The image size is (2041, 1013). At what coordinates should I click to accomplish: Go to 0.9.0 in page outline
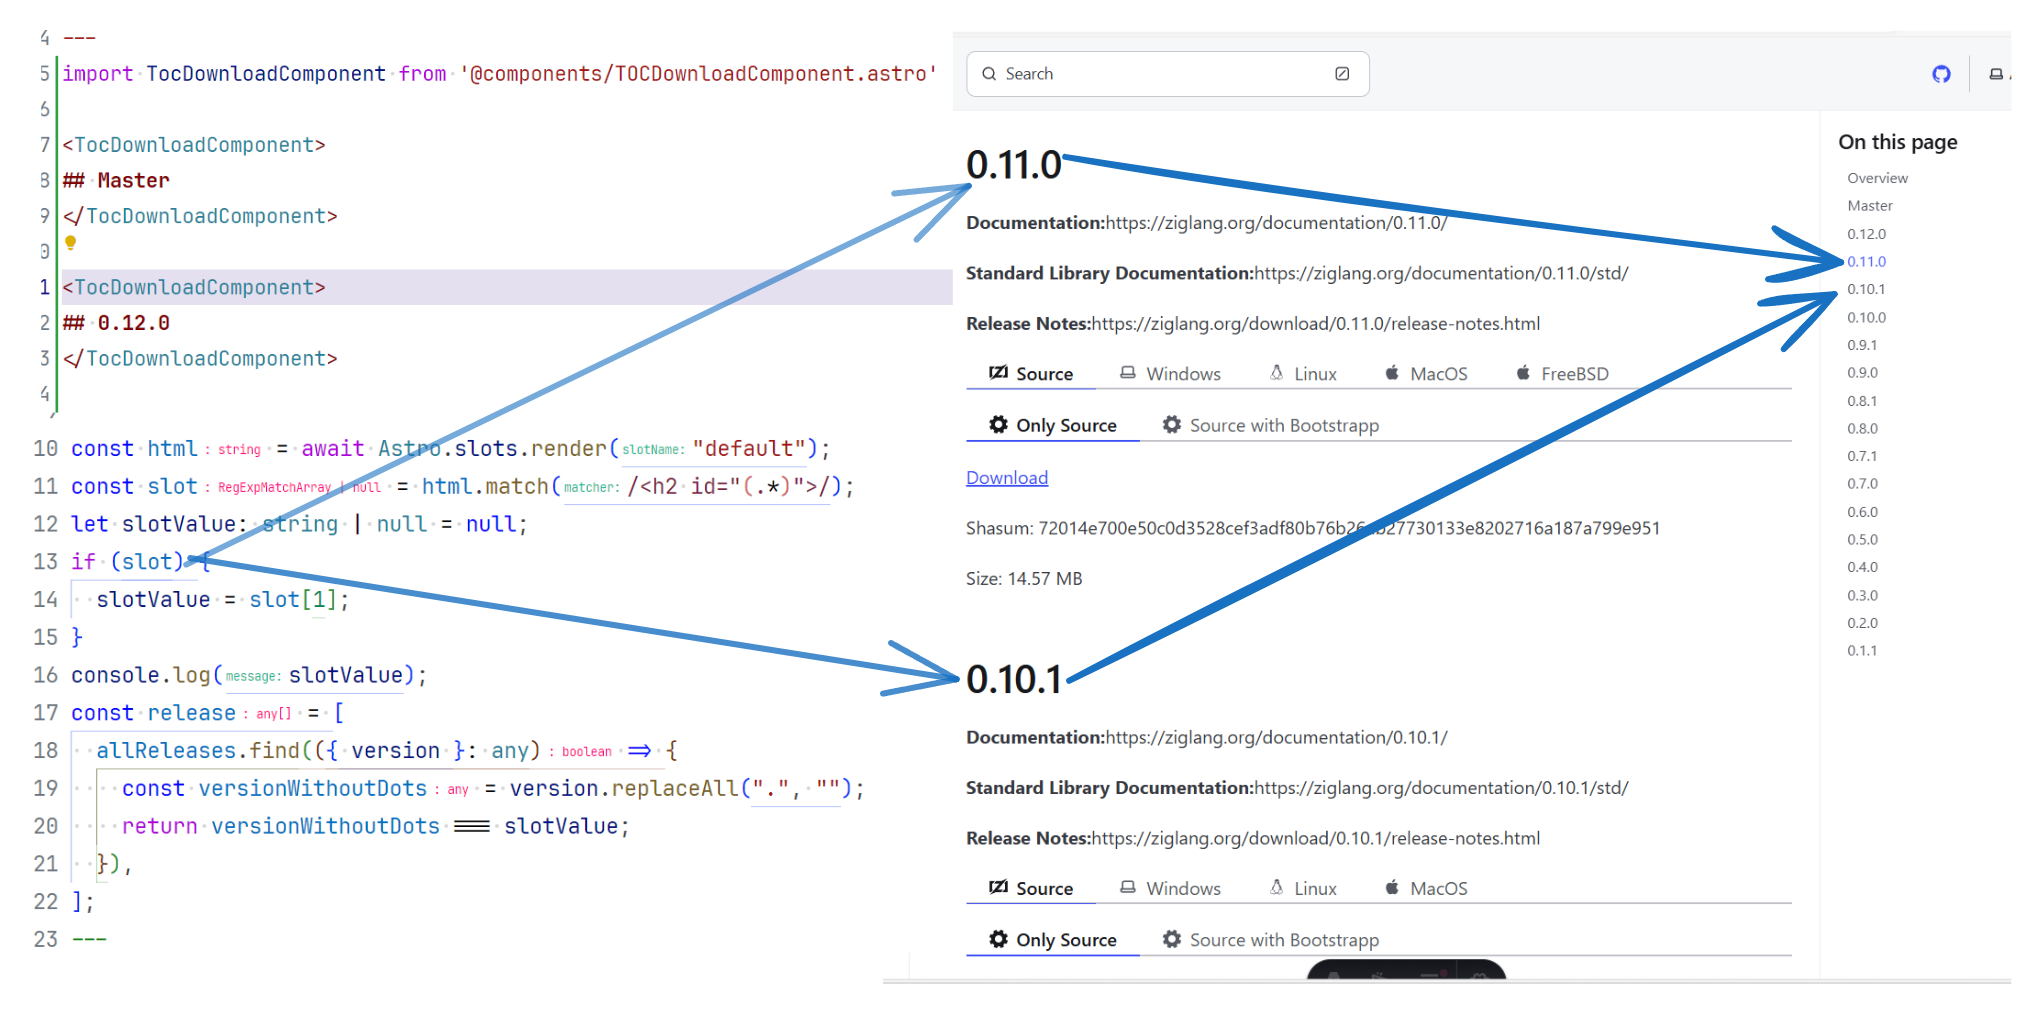coord(1862,373)
